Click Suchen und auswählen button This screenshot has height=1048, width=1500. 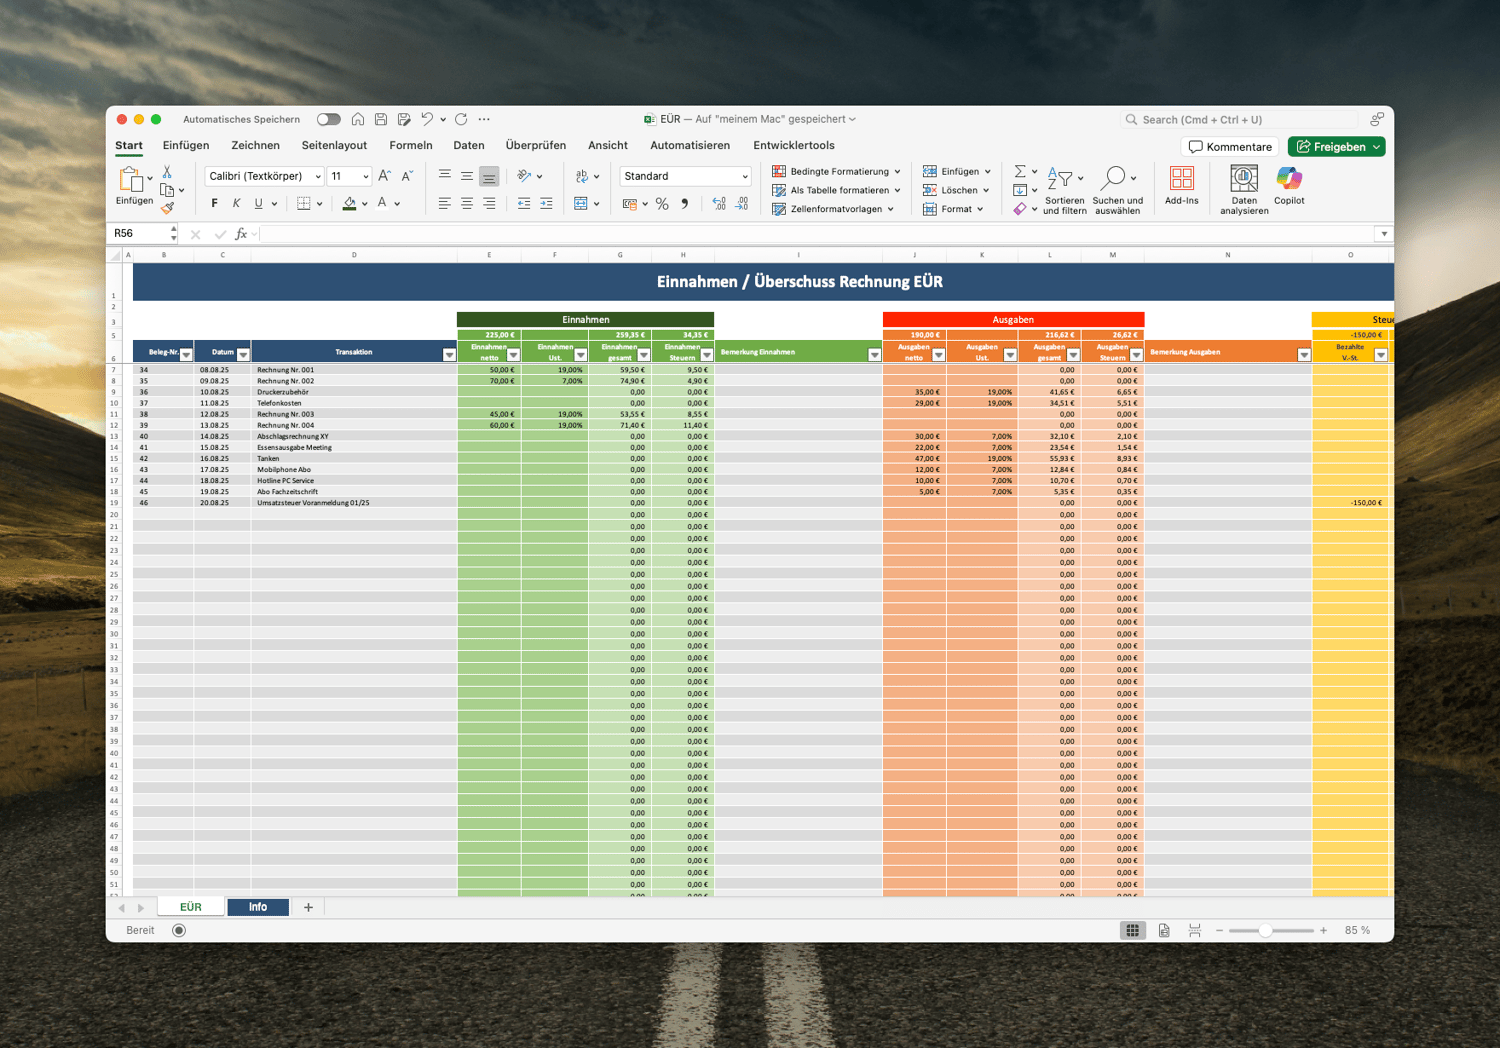tap(1117, 190)
